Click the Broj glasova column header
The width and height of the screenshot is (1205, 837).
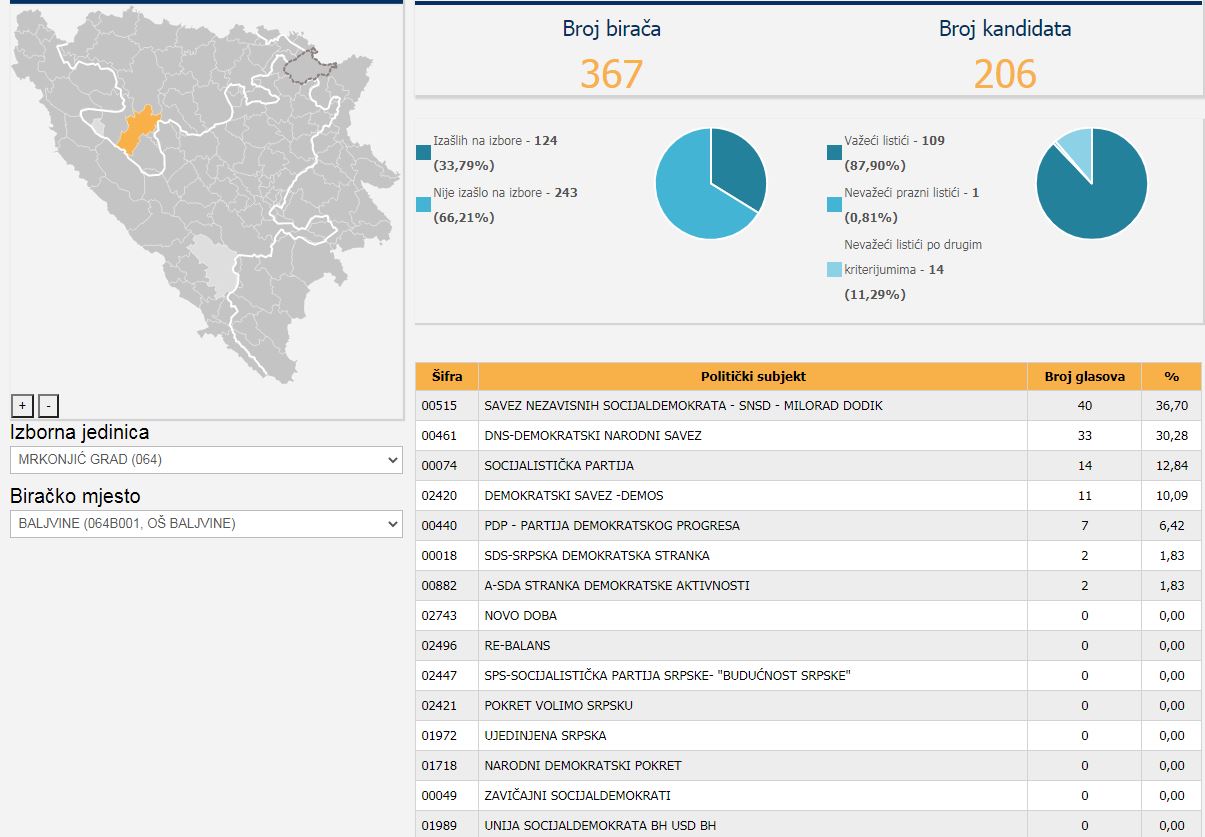(1084, 377)
